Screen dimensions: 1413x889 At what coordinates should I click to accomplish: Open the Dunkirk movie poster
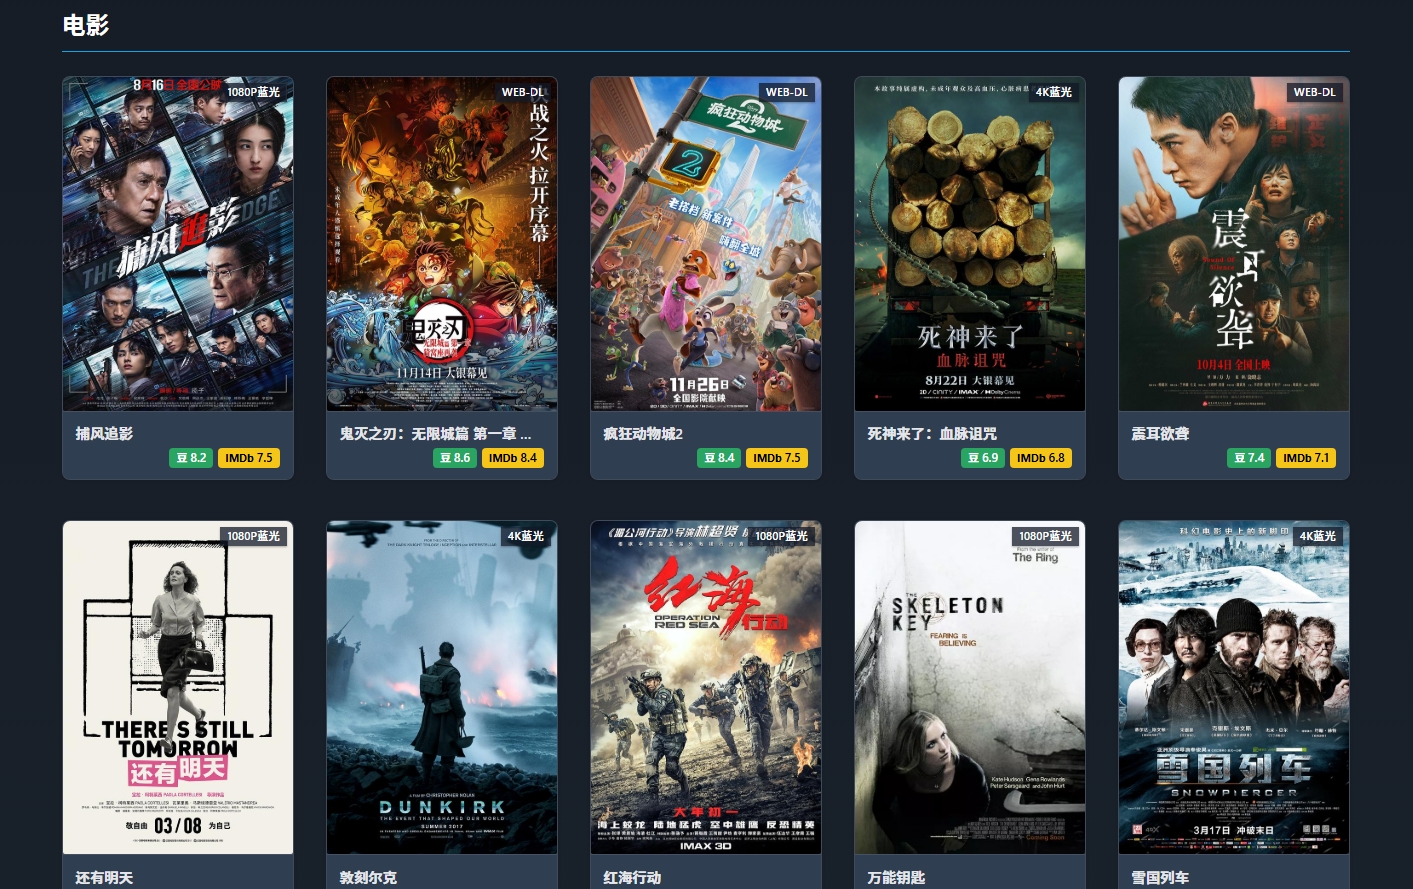point(442,688)
